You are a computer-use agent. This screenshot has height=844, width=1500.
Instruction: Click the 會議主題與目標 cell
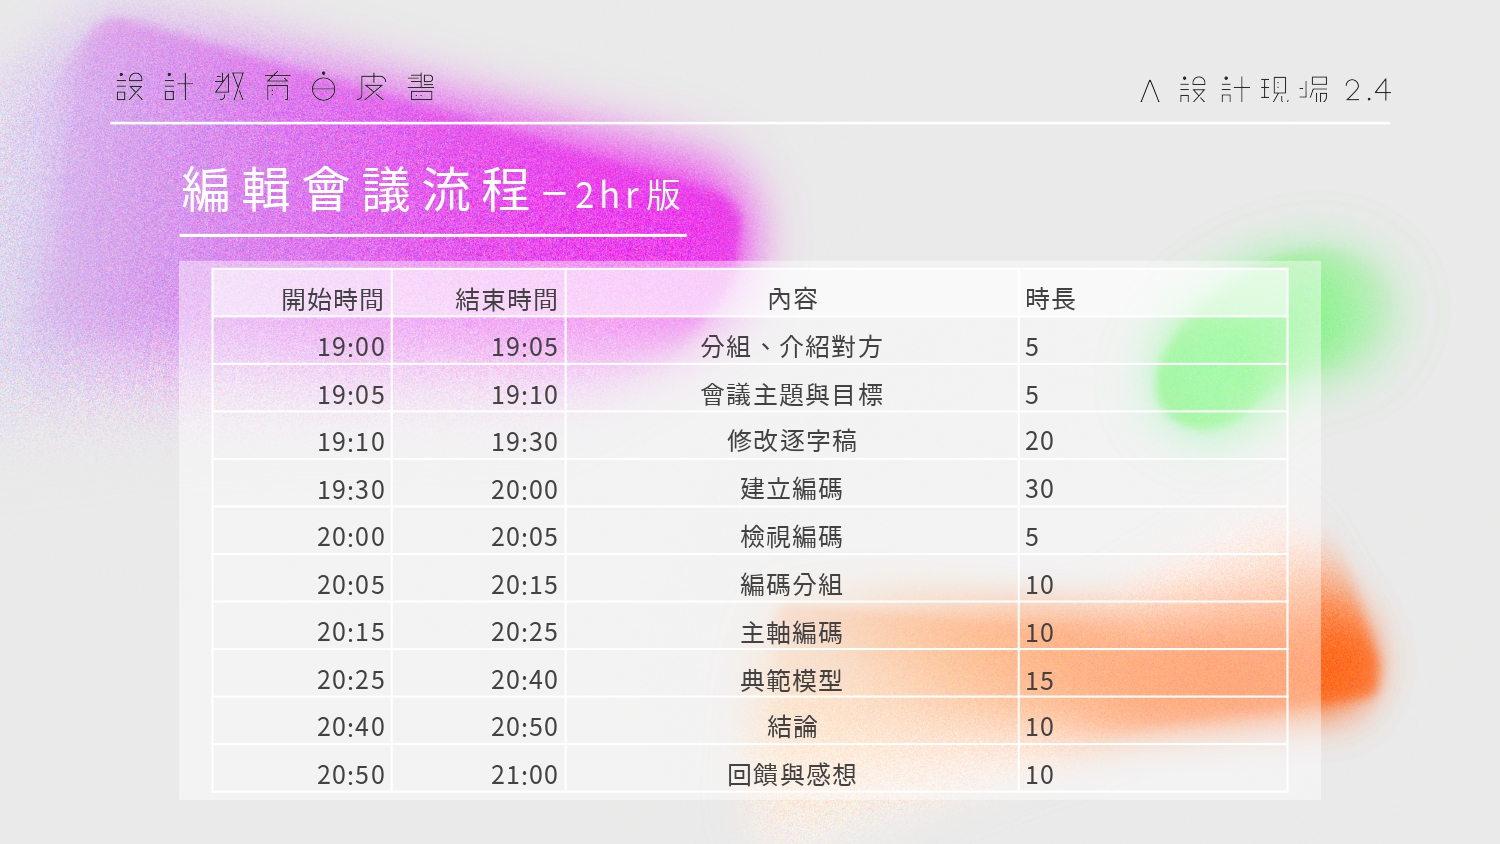[792, 395]
